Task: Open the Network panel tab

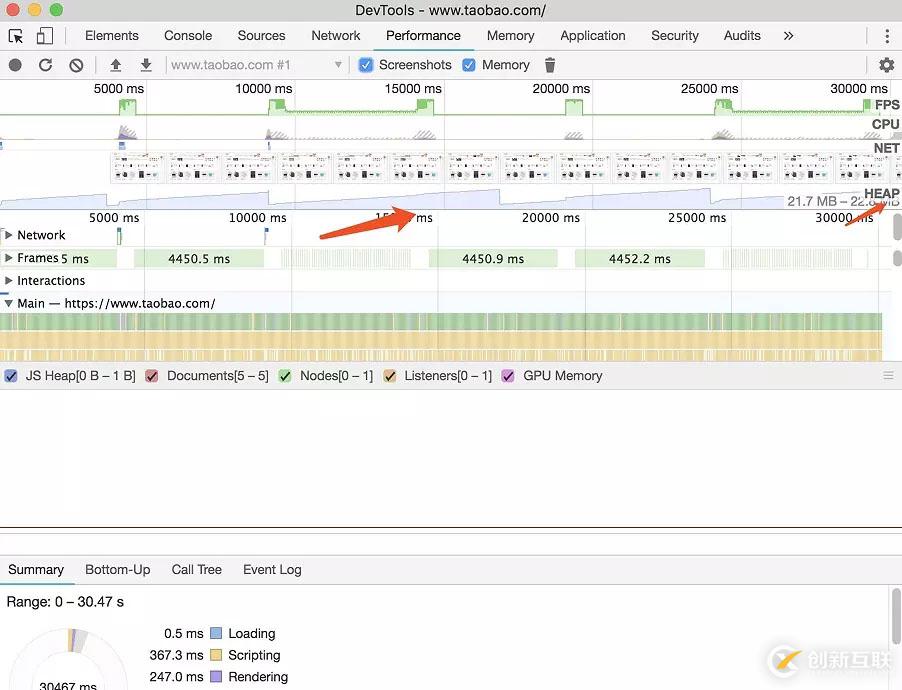Action: (336, 36)
